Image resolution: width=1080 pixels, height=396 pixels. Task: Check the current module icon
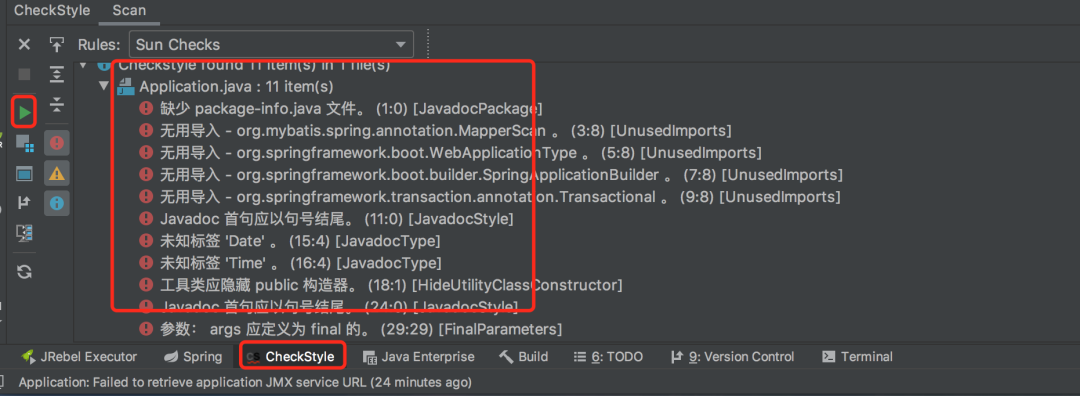point(25,144)
